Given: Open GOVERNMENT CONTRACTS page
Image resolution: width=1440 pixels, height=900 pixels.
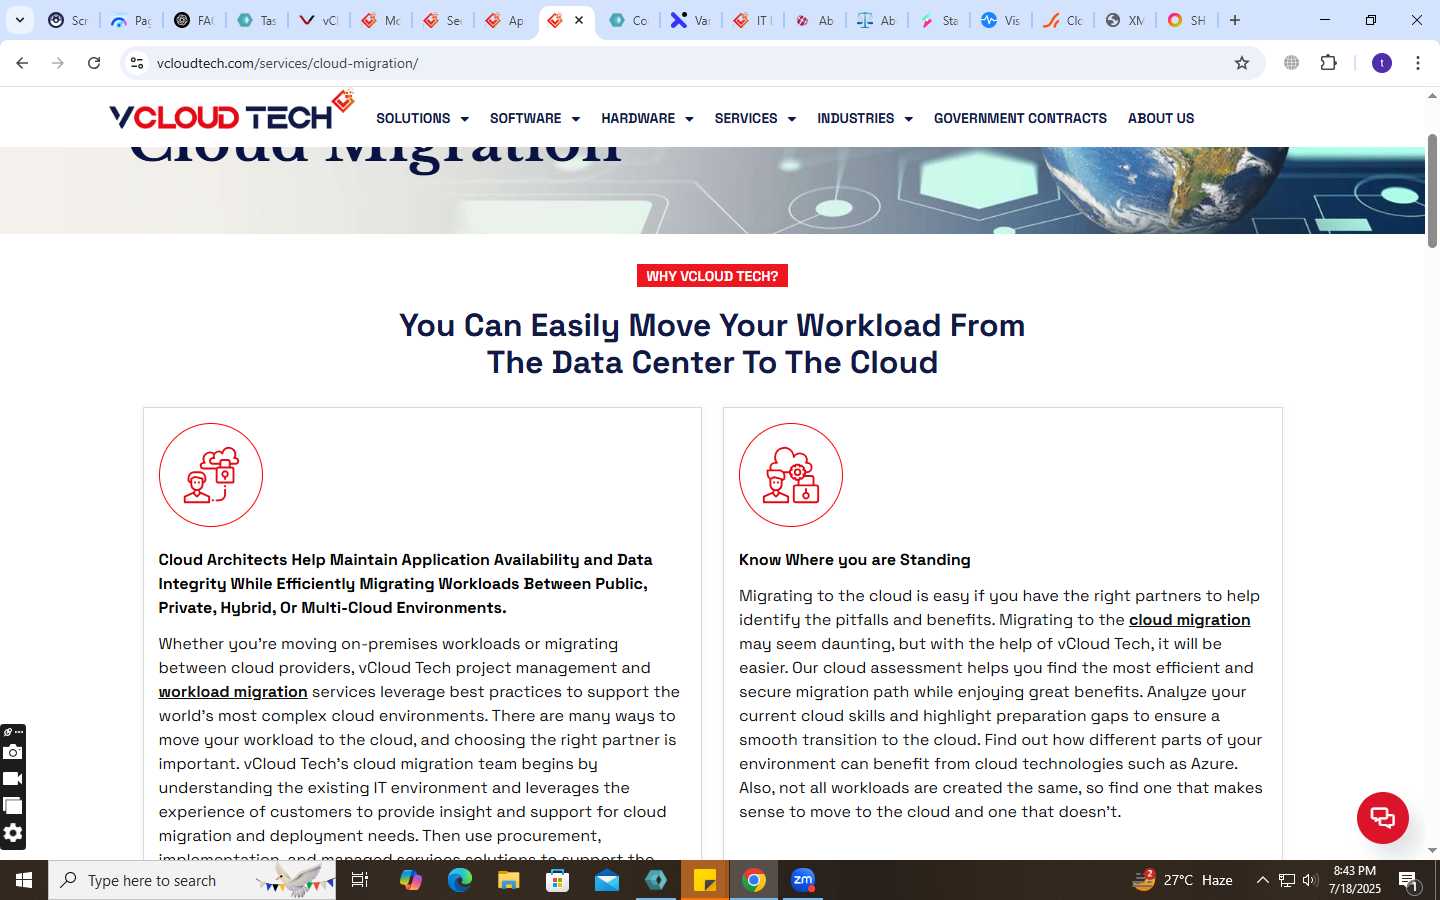Looking at the screenshot, I should (1020, 118).
